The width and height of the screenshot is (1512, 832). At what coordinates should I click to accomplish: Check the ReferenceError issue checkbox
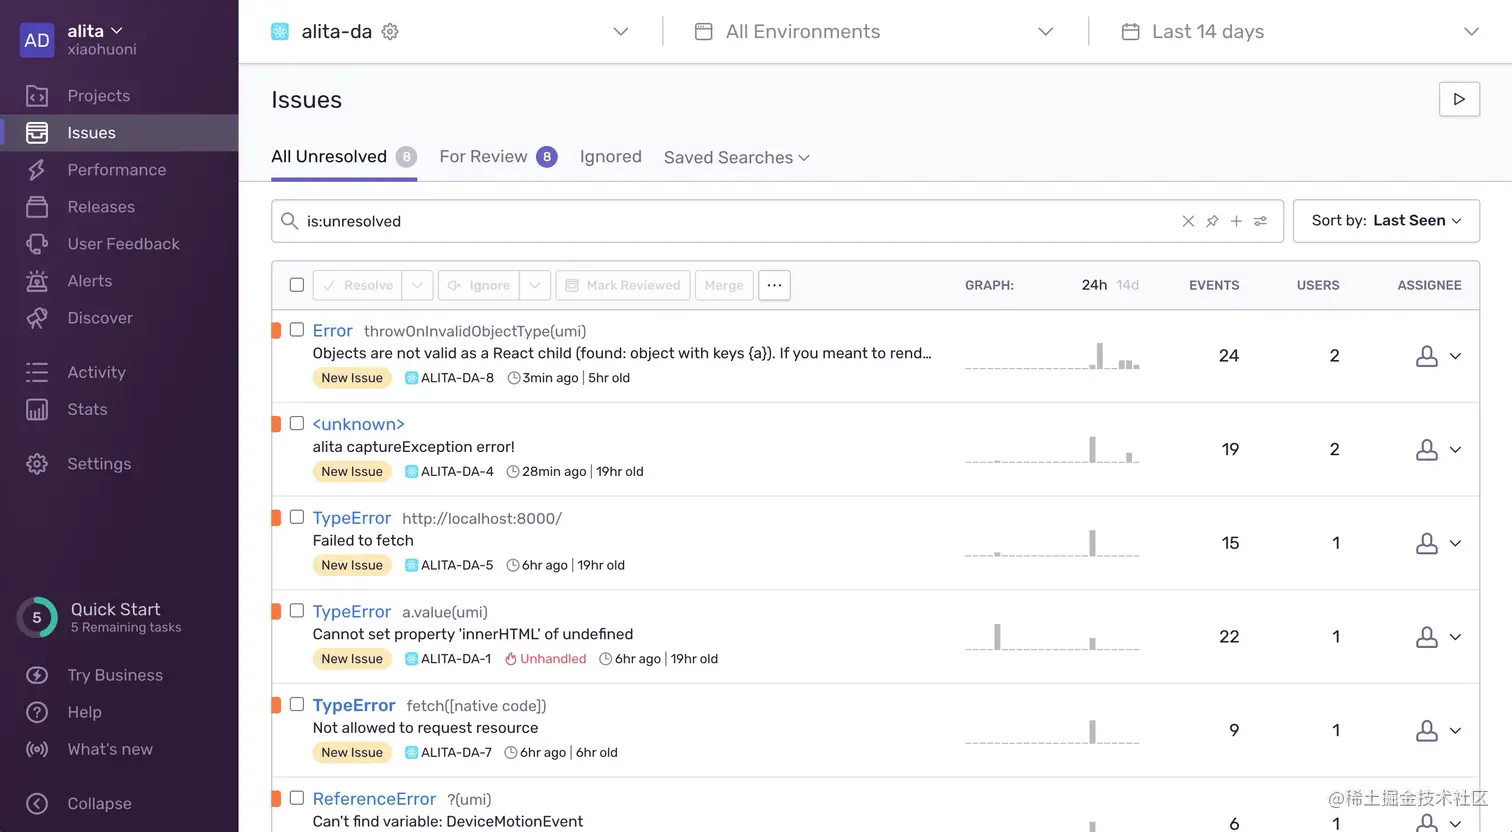click(297, 798)
